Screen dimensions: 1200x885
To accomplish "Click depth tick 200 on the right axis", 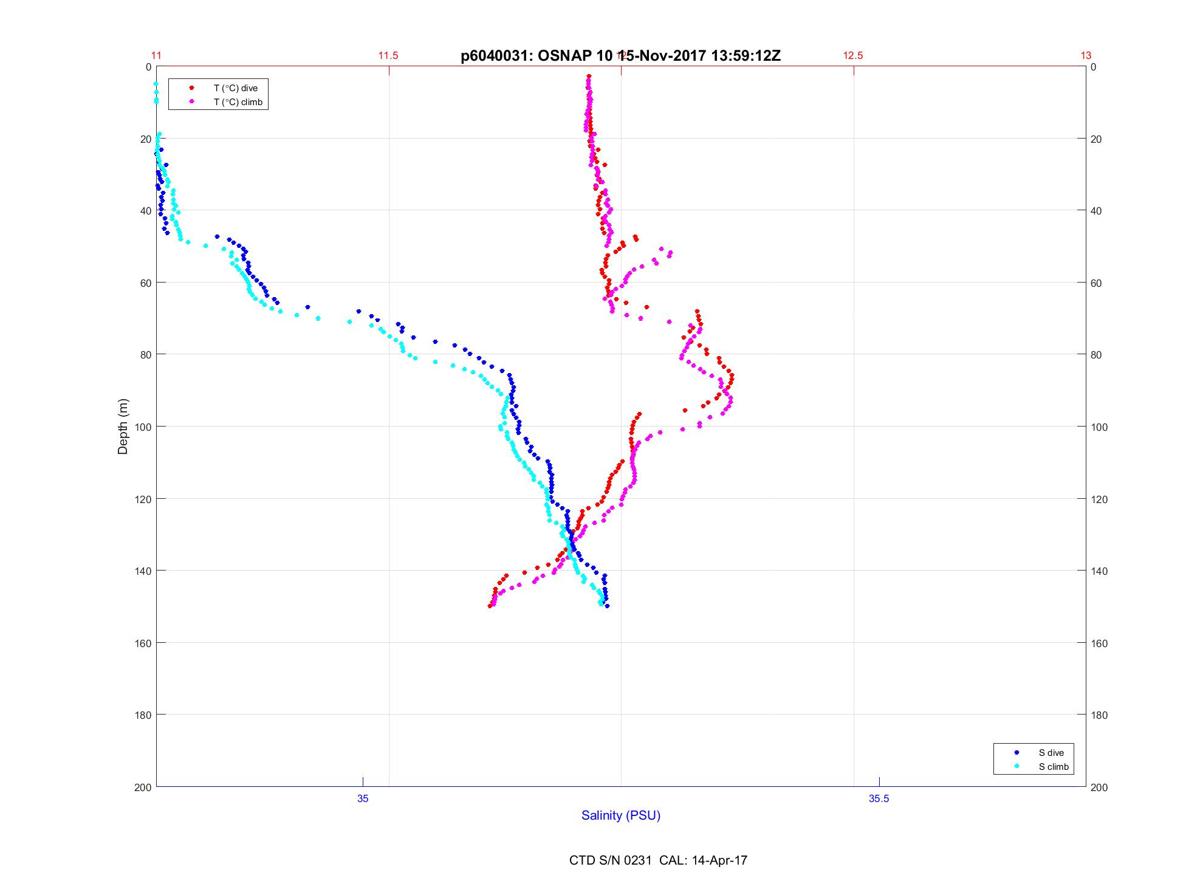I will (1100, 787).
